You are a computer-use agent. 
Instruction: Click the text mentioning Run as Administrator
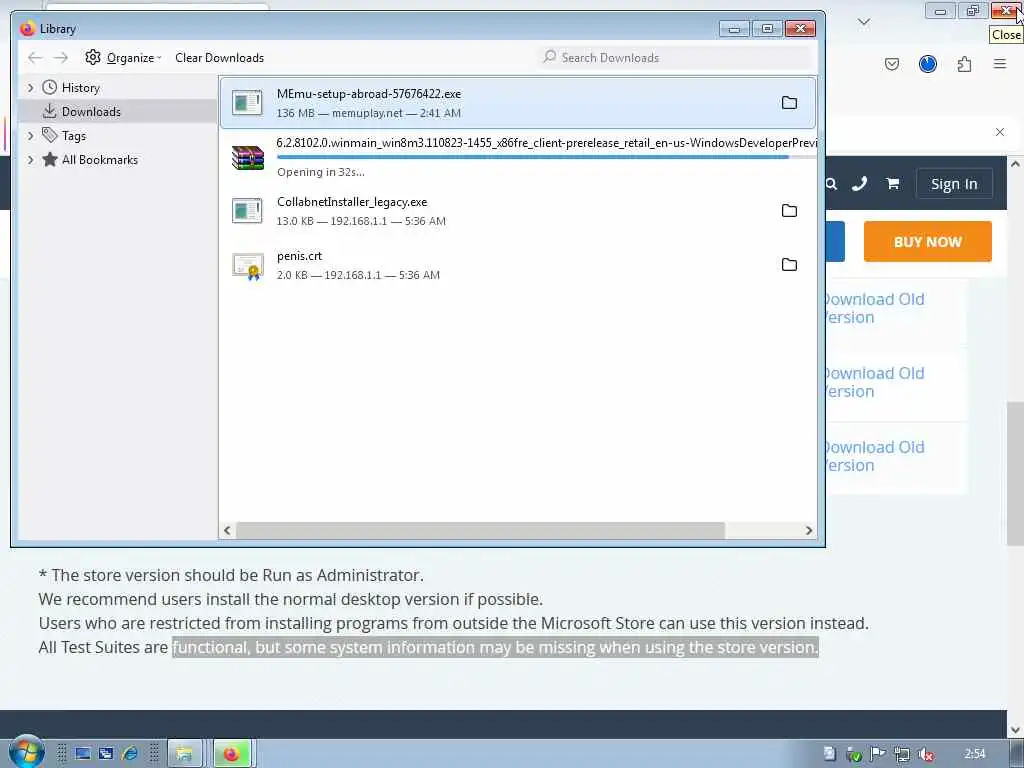(231, 575)
